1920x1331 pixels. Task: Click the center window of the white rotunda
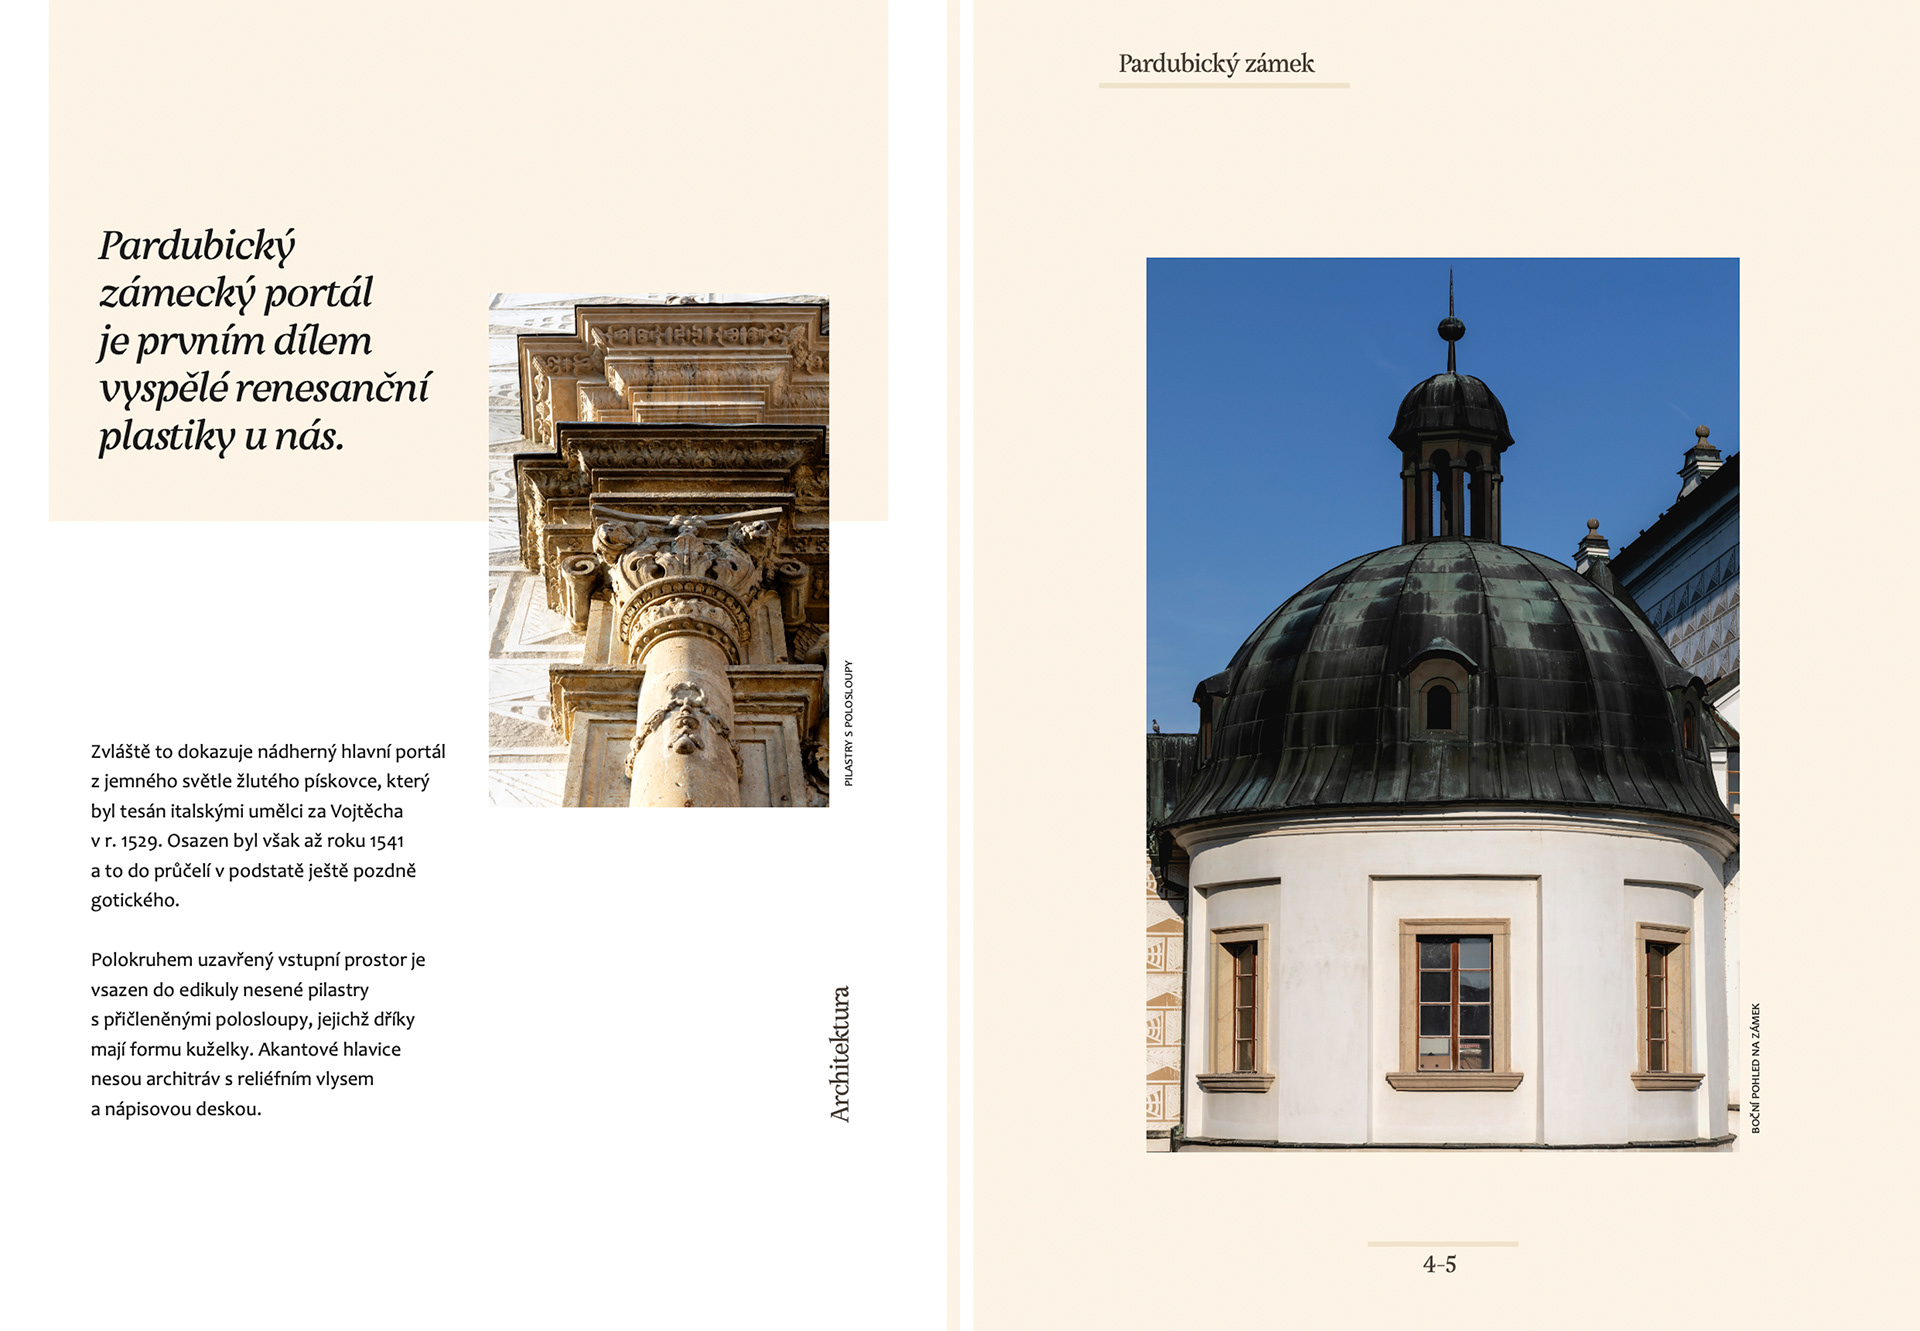1454,1002
